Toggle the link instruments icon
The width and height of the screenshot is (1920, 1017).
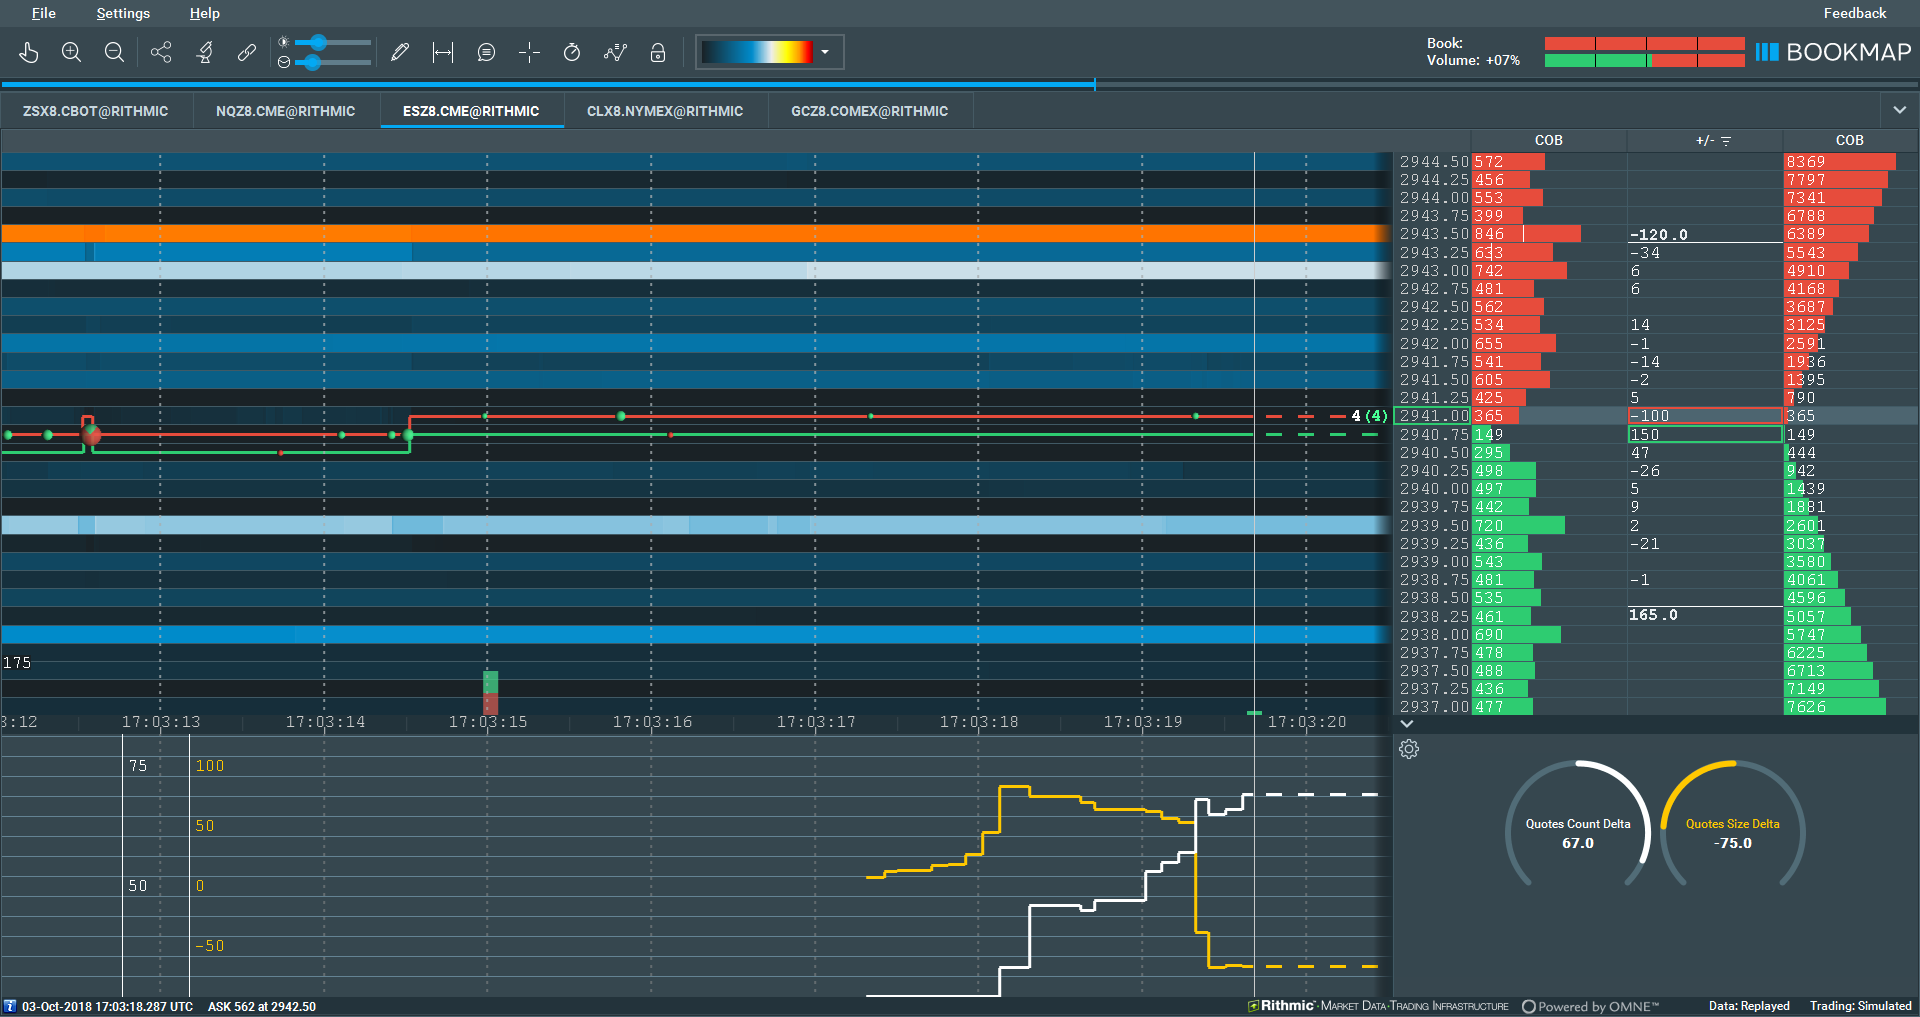247,52
